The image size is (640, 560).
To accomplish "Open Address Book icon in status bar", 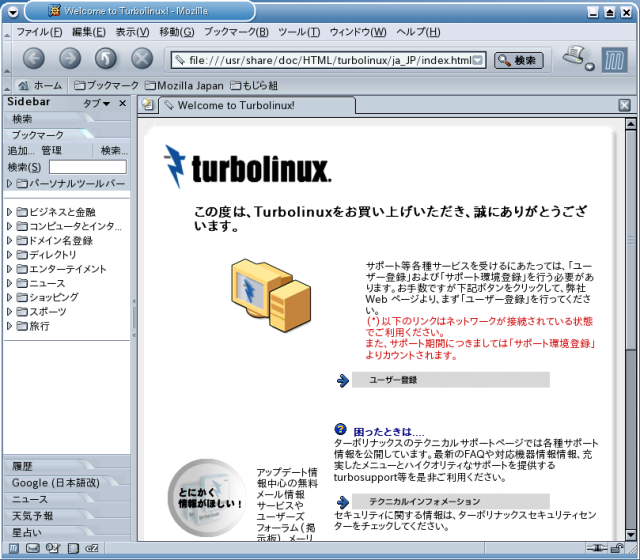I will pos(73,548).
